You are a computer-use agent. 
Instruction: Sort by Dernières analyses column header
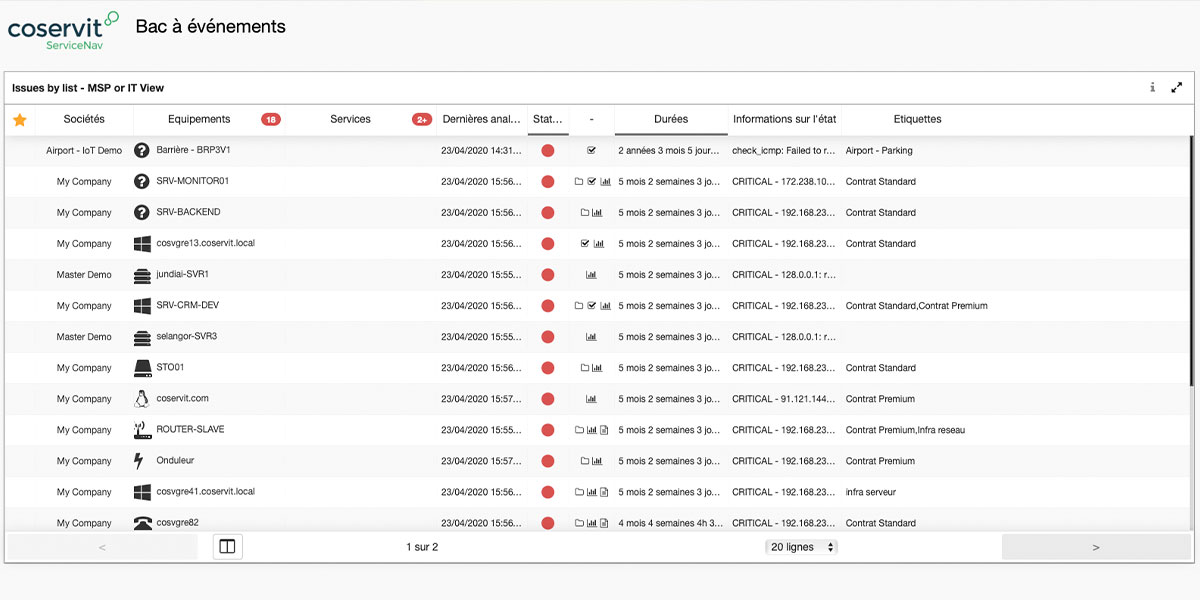[481, 119]
